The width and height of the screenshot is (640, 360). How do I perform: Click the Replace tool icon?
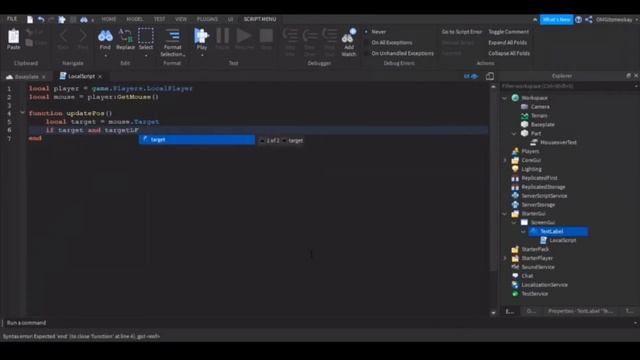click(x=125, y=36)
